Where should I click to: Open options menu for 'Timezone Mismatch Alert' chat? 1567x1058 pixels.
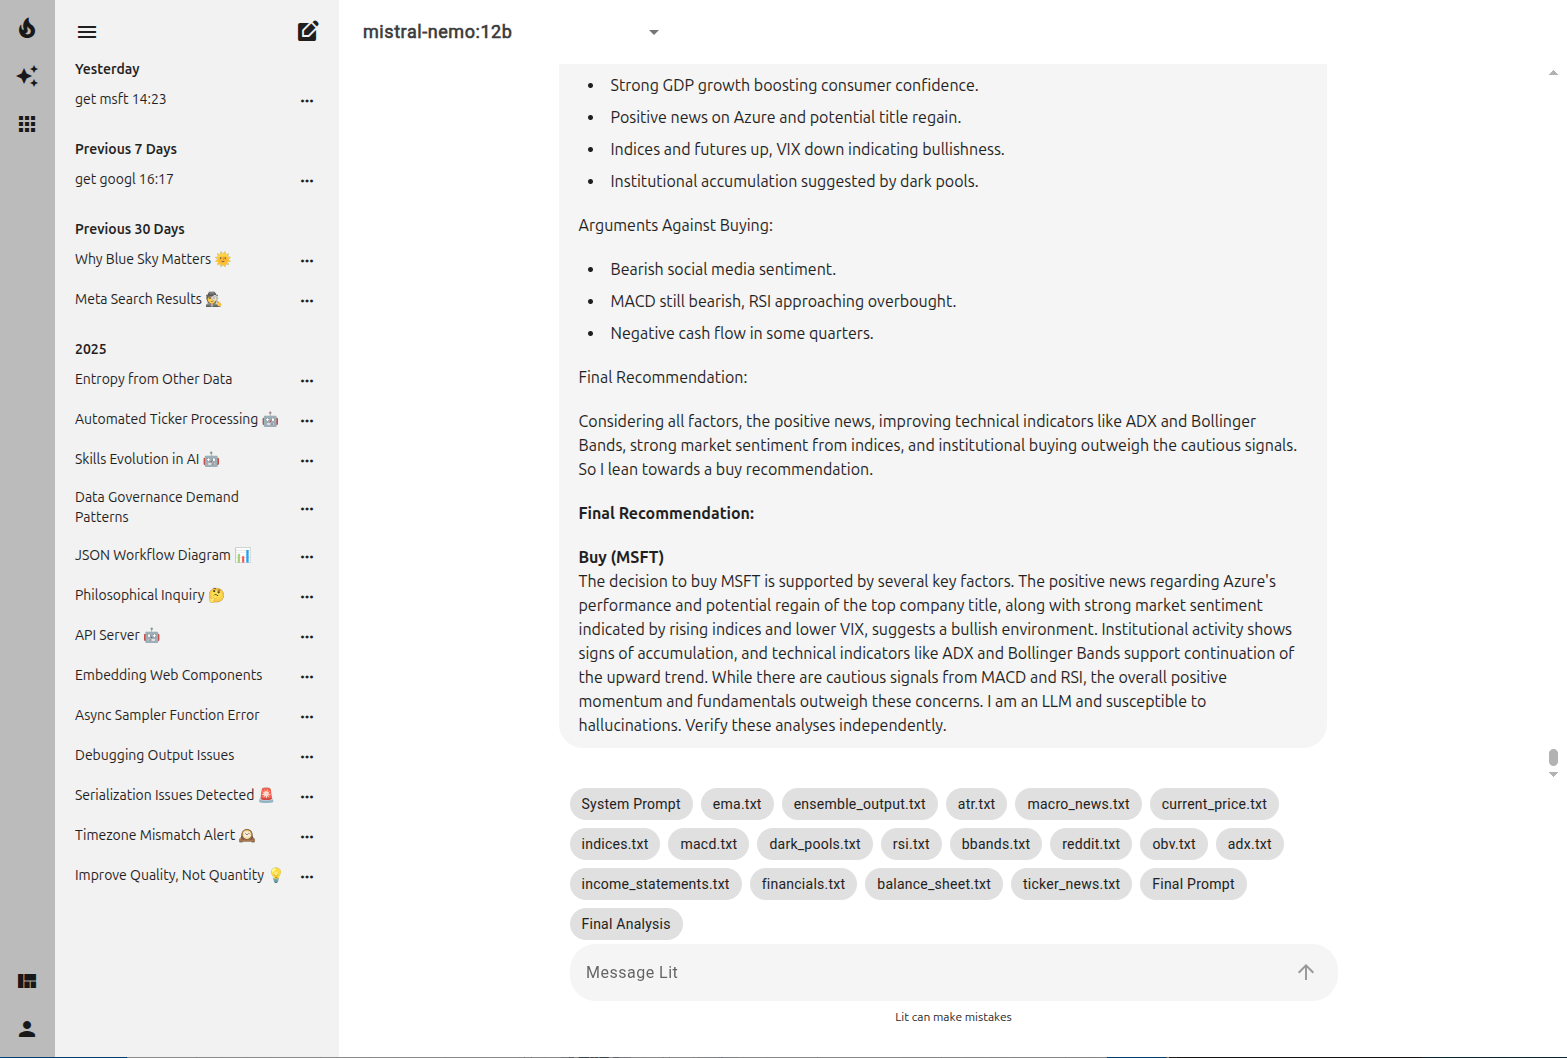click(x=307, y=836)
